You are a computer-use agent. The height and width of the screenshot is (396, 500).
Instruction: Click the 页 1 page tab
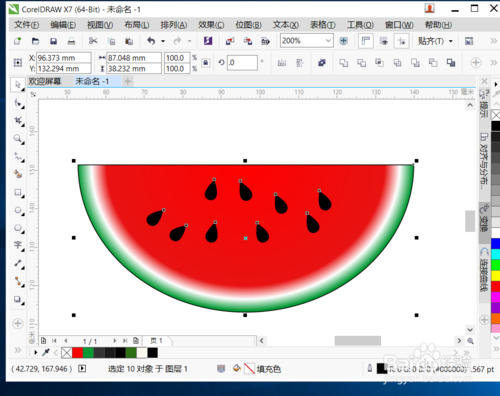pyautogui.click(x=157, y=341)
